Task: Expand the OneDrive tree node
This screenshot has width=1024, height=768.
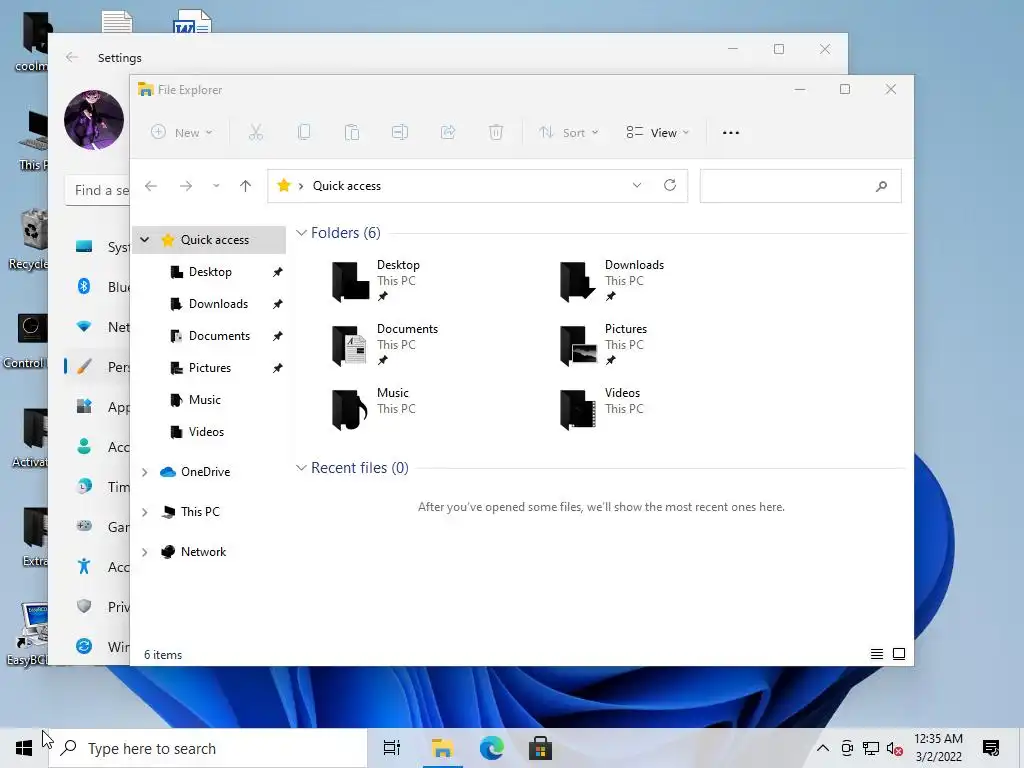Action: coord(145,472)
